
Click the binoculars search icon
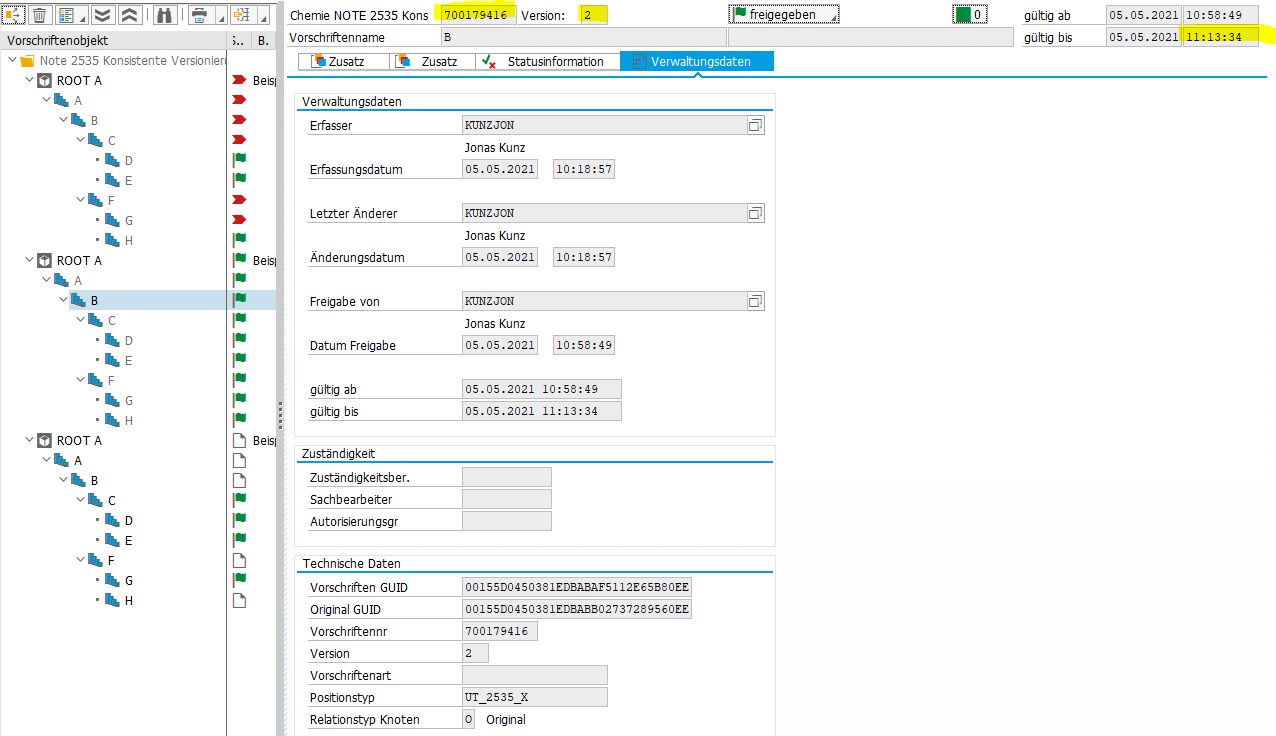[165, 15]
